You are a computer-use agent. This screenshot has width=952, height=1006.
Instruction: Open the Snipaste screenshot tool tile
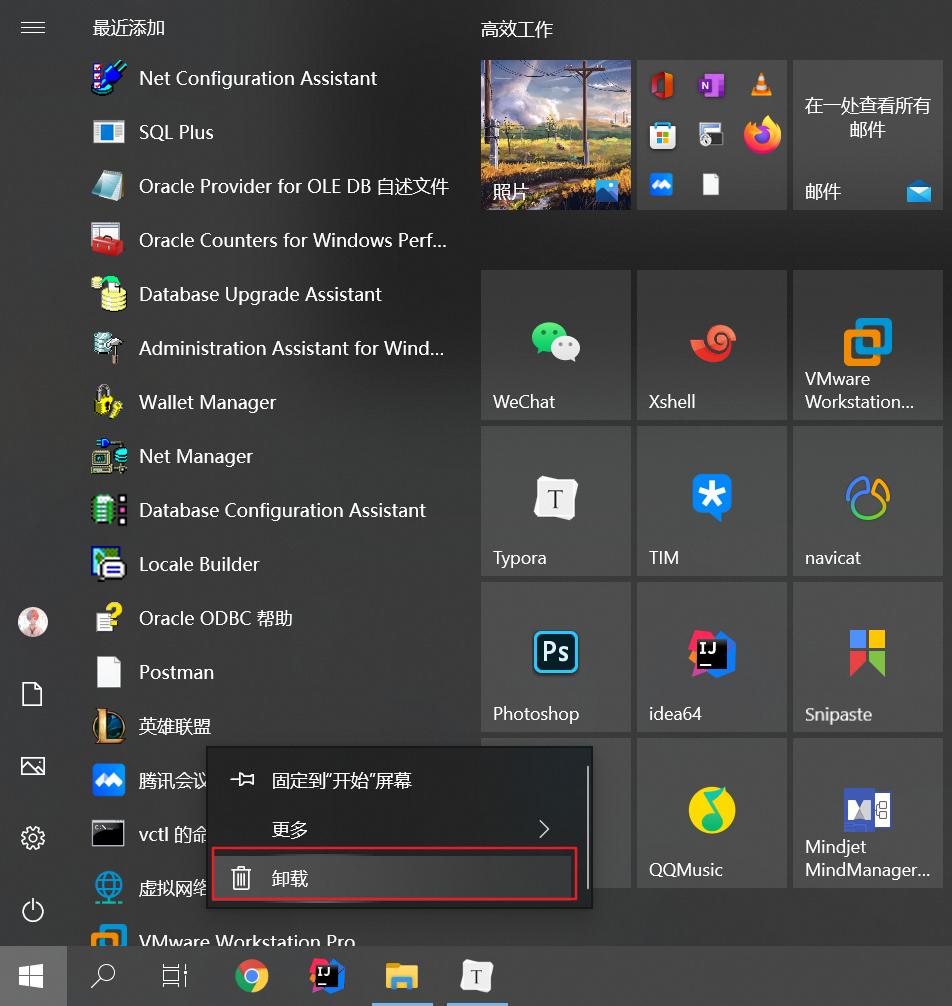(x=867, y=657)
